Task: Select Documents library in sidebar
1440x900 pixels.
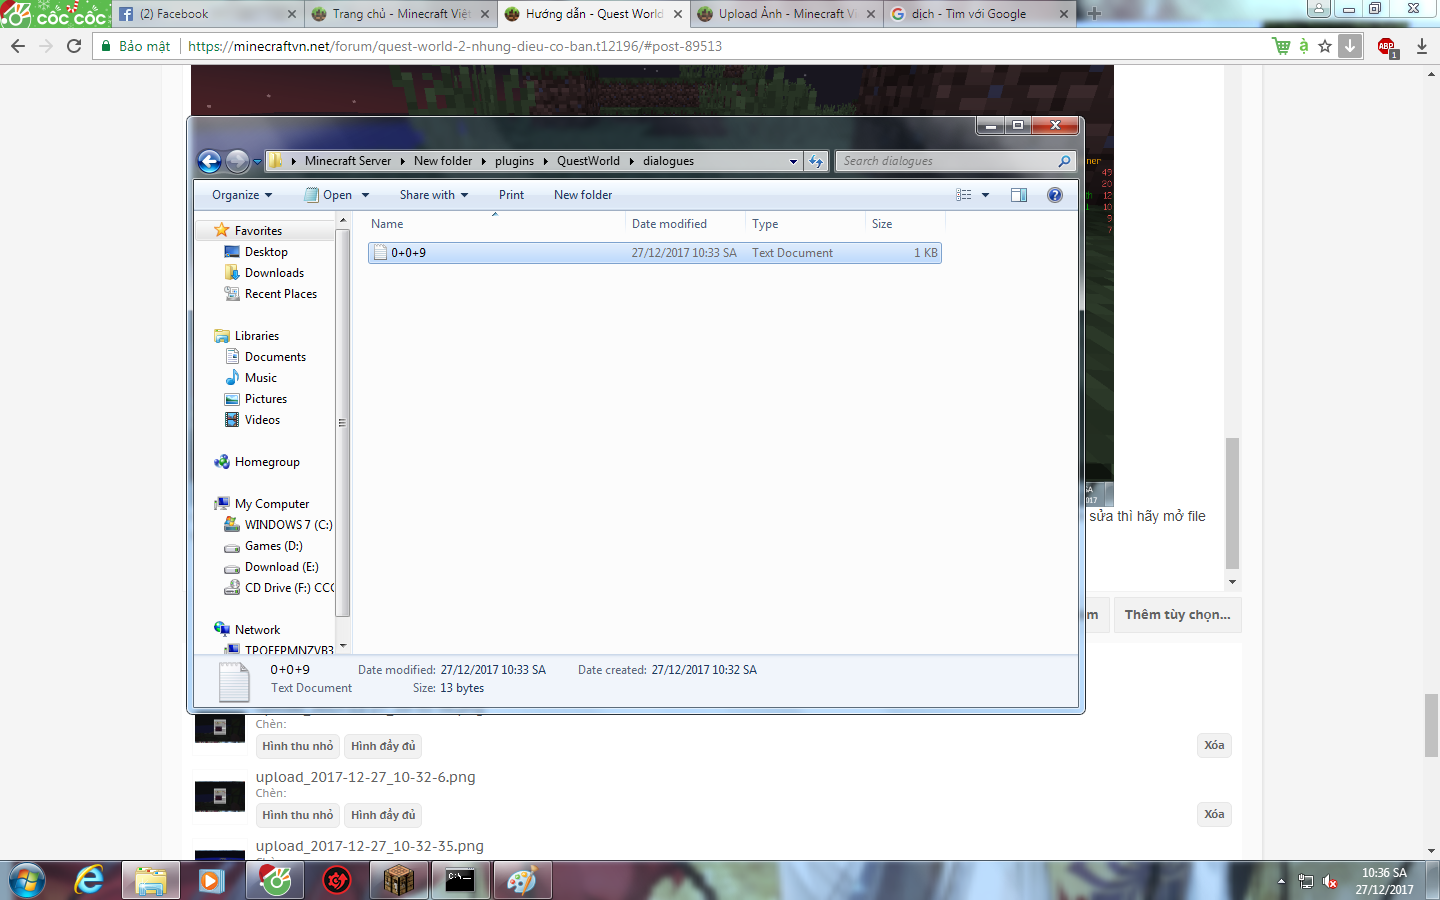Action: pyautogui.click(x=275, y=357)
